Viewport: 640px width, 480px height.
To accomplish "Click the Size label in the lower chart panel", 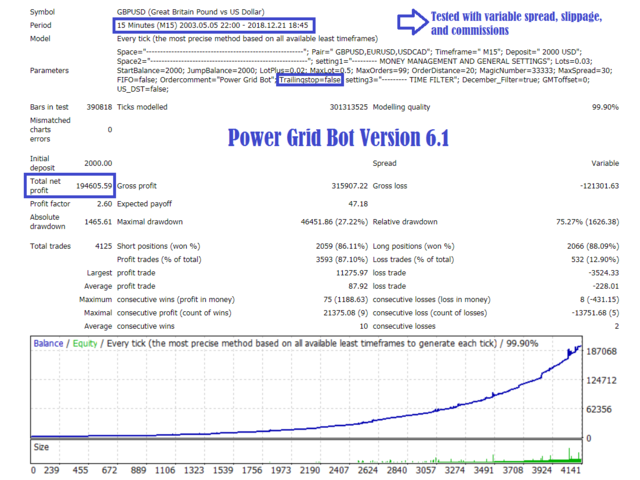I will pos(41,447).
